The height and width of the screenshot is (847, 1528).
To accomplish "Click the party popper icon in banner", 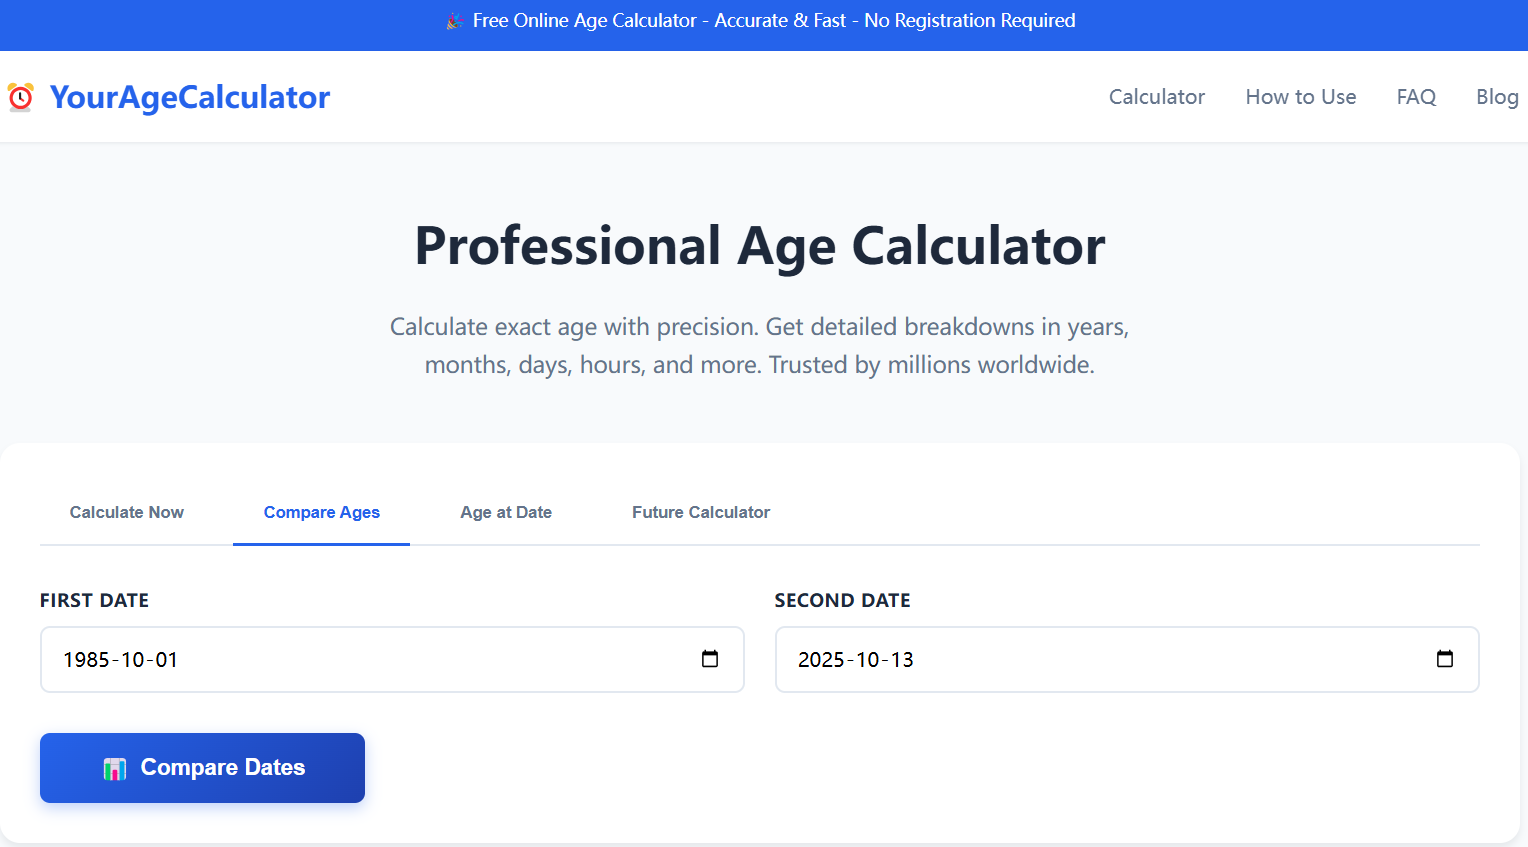I will [x=455, y=21].
